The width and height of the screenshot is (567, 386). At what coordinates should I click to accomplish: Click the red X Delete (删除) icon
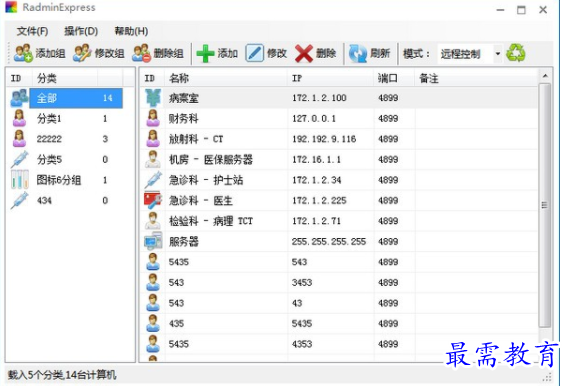coord(304,54)
